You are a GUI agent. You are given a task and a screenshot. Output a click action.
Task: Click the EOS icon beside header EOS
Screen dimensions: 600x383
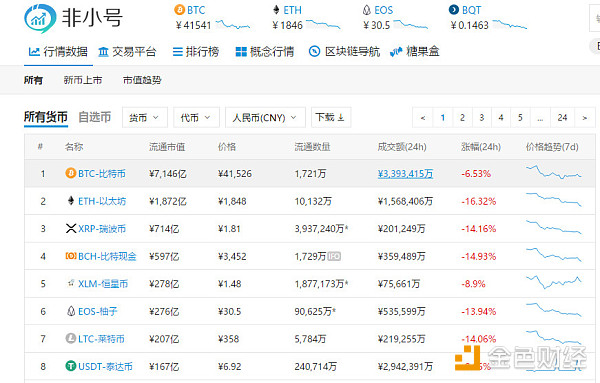pyautogui.click(x=367, y=10)
